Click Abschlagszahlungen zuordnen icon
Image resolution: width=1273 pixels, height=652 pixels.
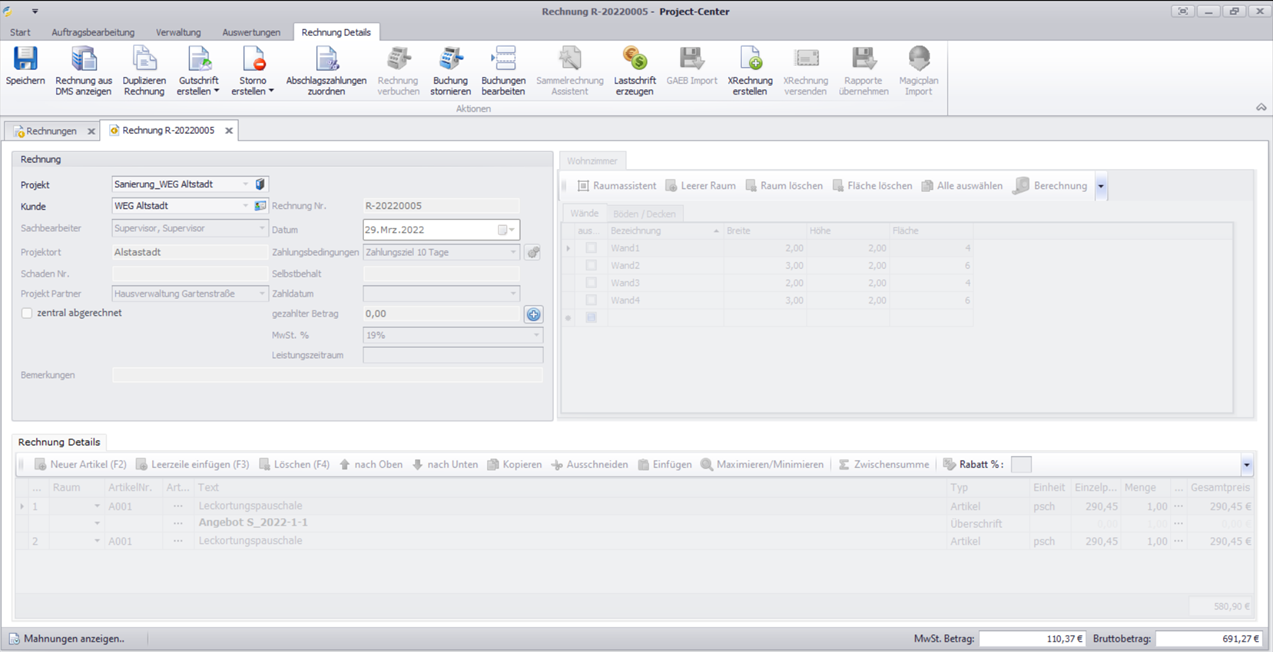[326, 60]
